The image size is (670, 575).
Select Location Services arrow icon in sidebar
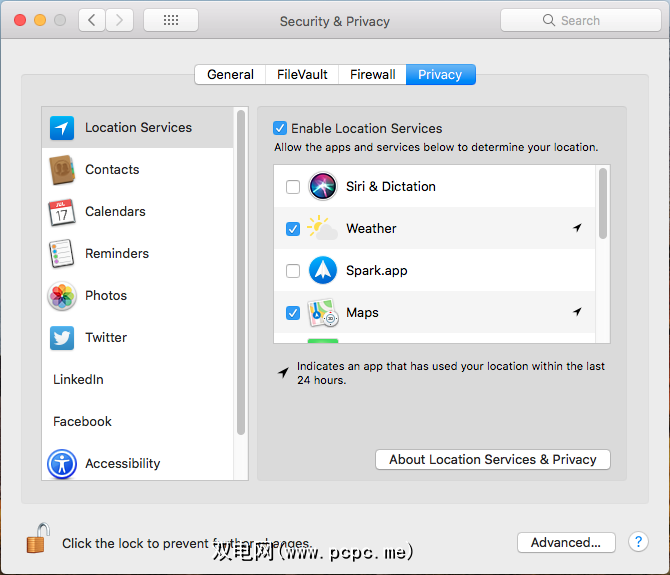click(x=62, y=128)
